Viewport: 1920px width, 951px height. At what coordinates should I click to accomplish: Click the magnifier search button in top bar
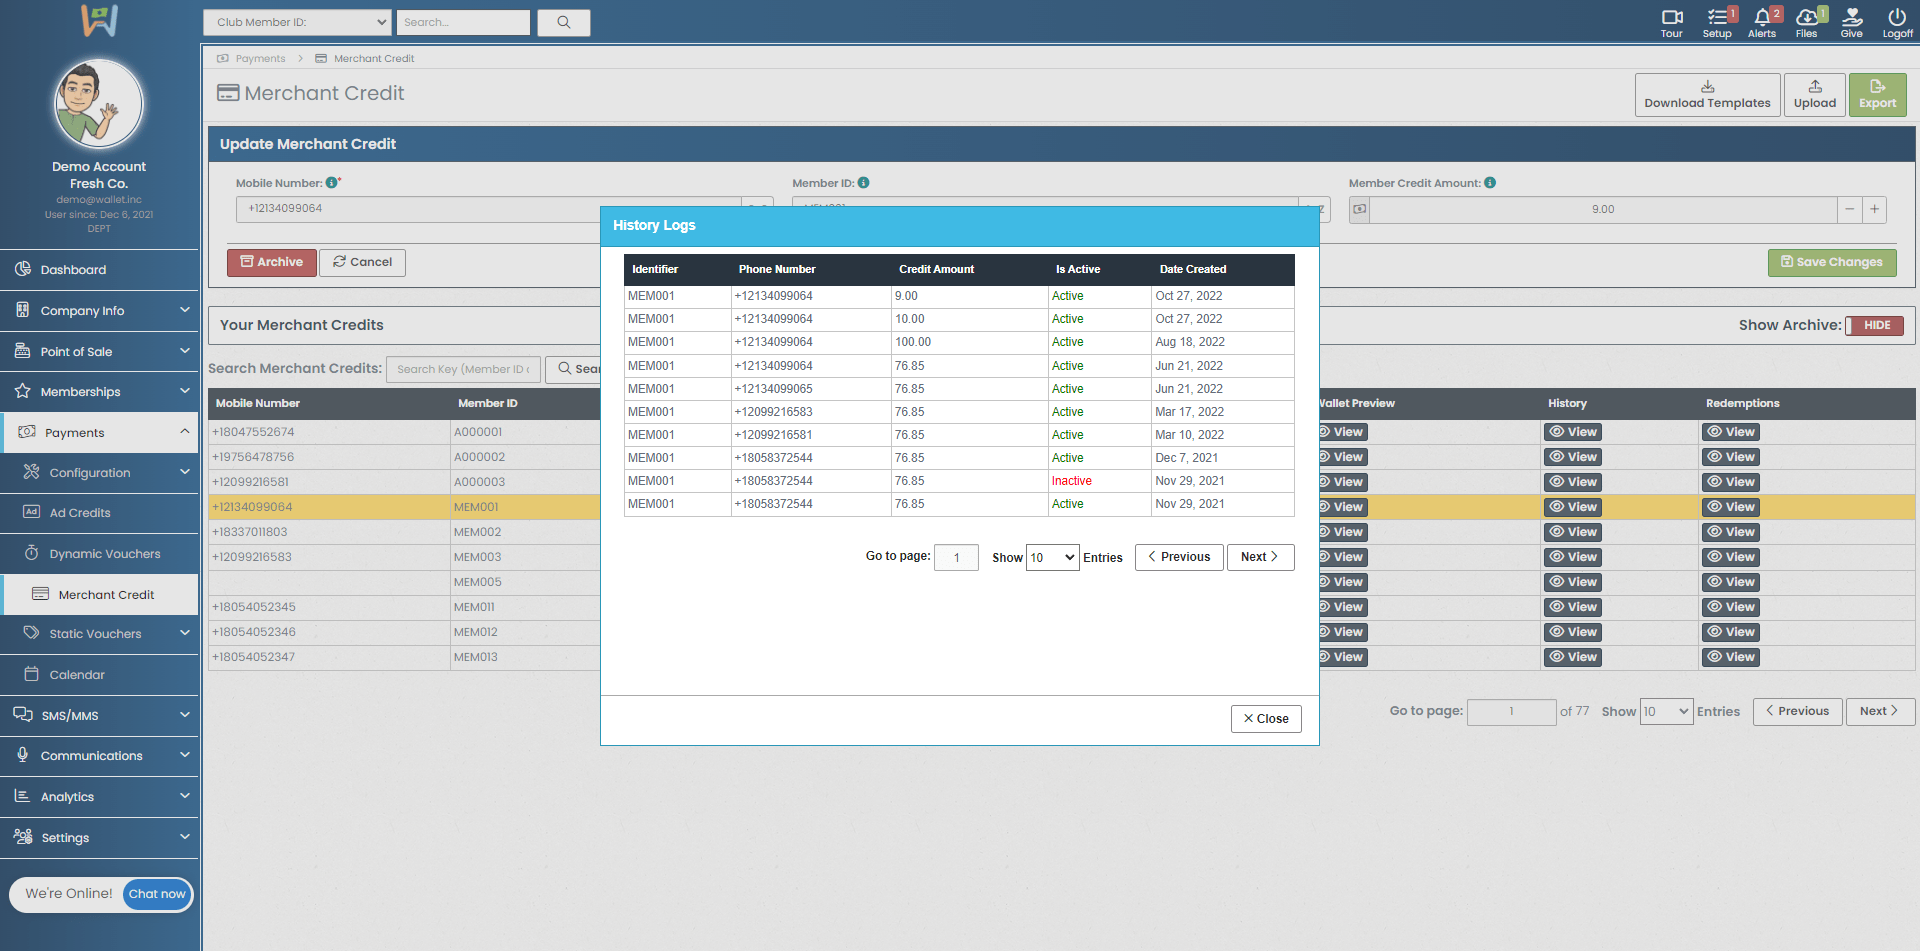click(x=564, y=23)
